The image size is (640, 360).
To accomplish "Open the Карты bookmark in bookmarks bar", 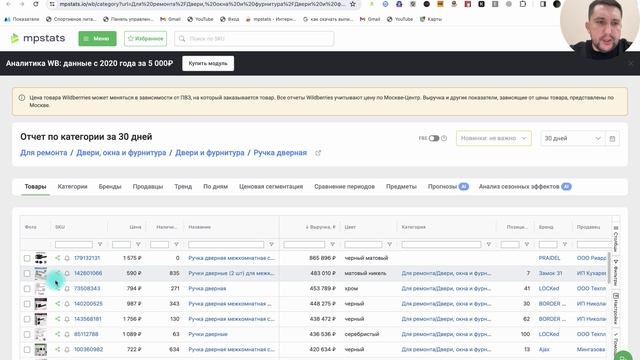I will point(431,19).
